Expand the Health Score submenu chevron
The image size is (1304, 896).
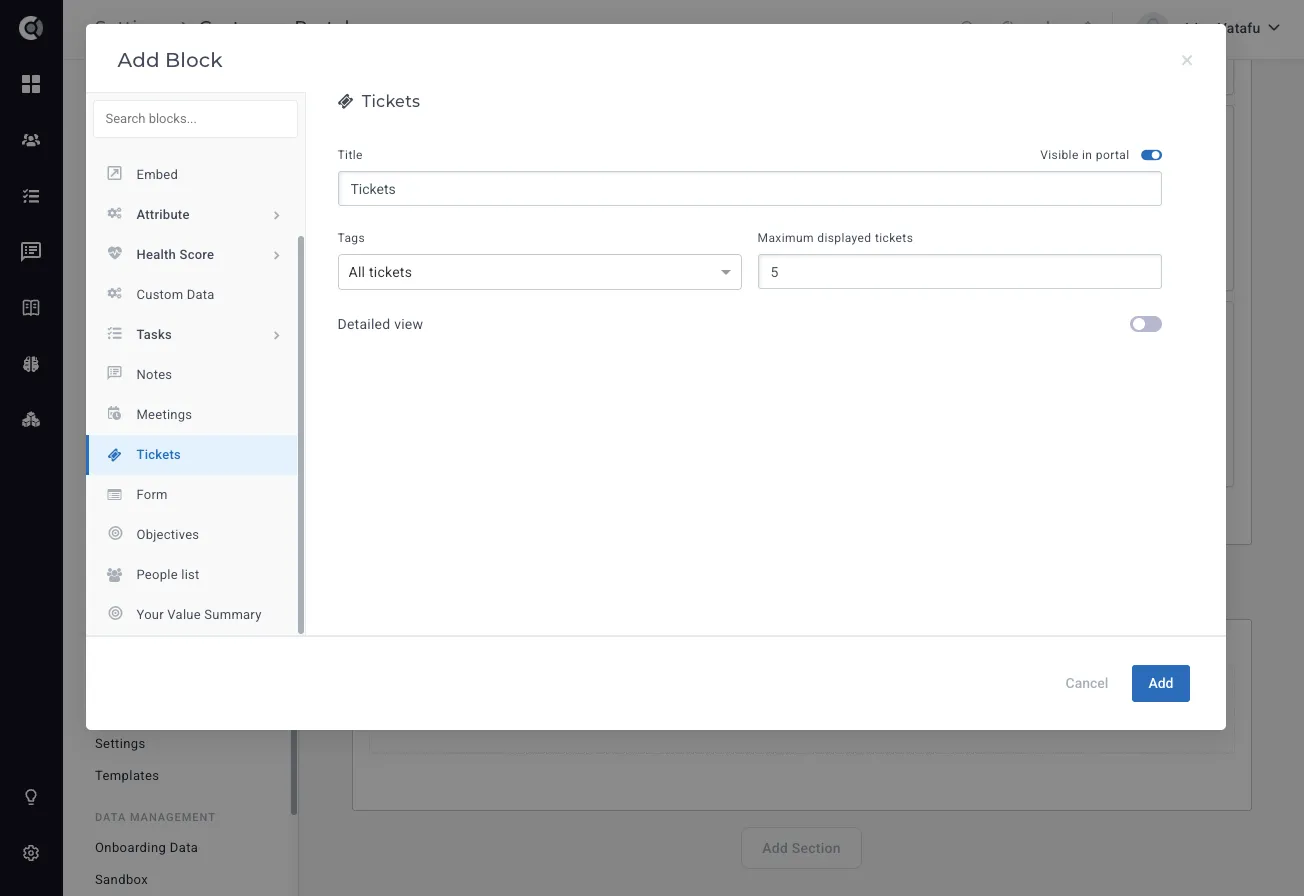[277, 255]
